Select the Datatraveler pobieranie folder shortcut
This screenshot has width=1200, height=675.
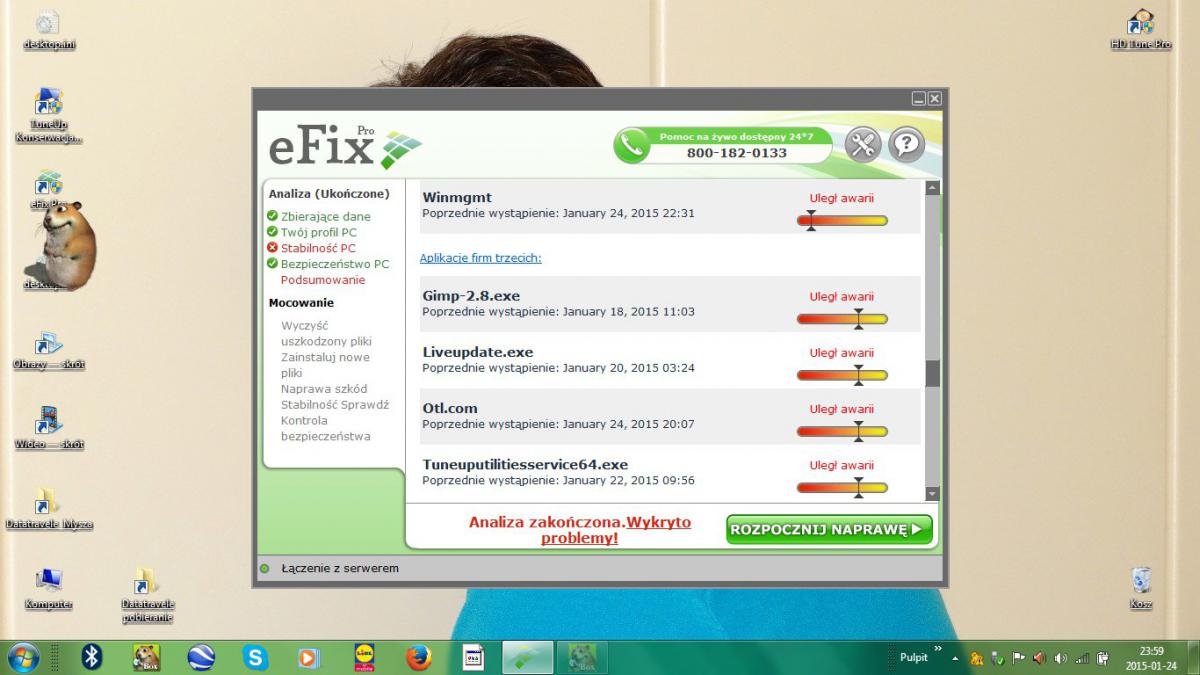click(x=147, y=596)
